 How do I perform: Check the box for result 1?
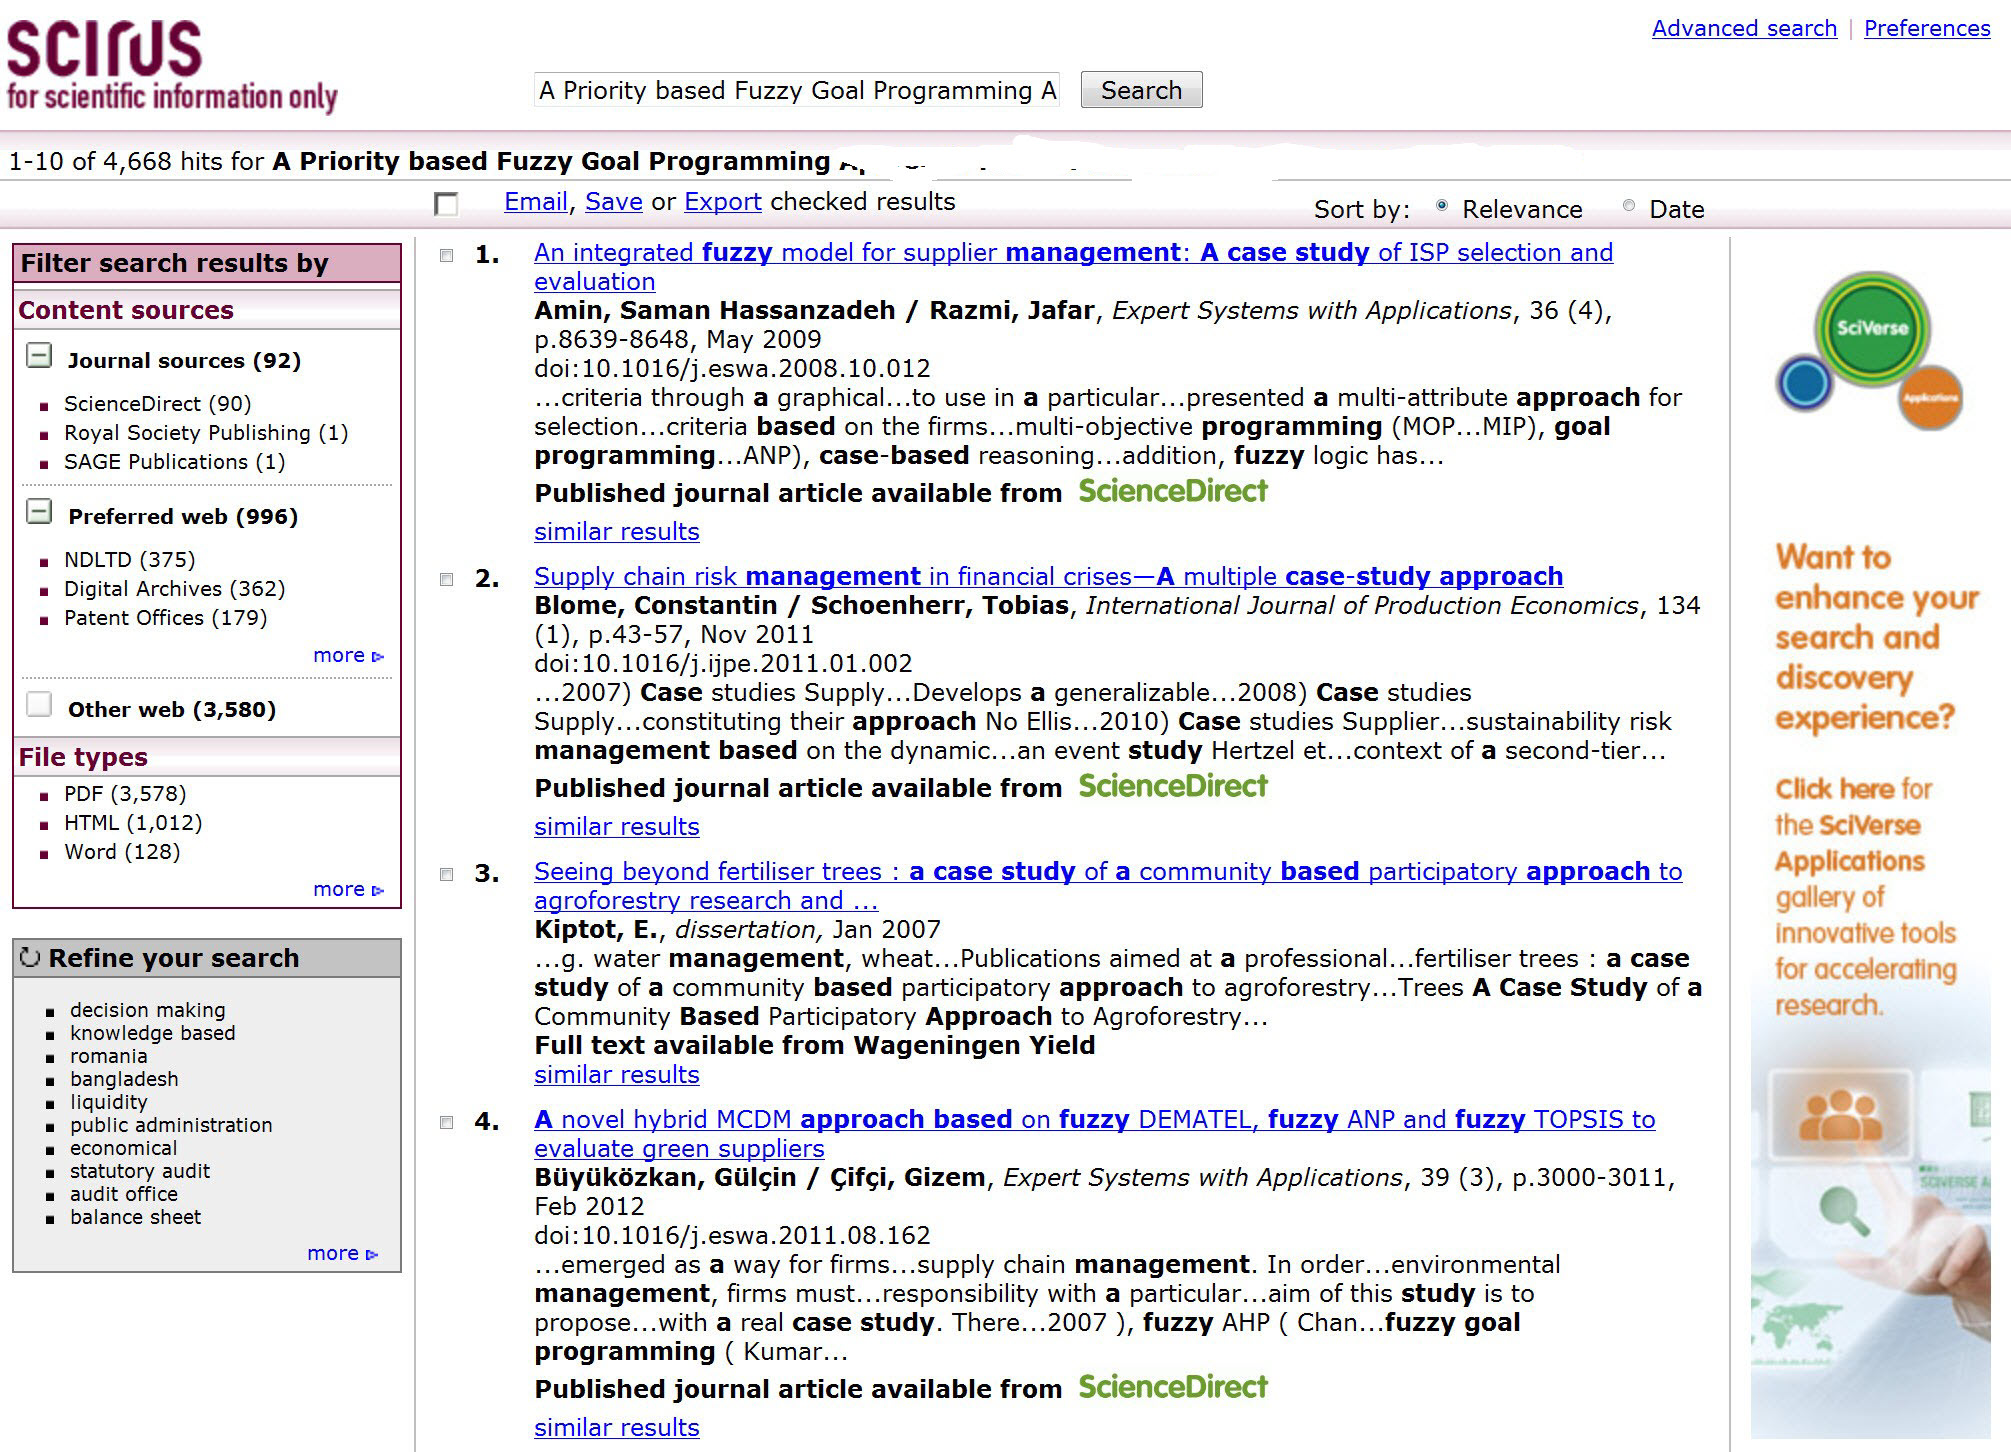click(x=447, y=256)
